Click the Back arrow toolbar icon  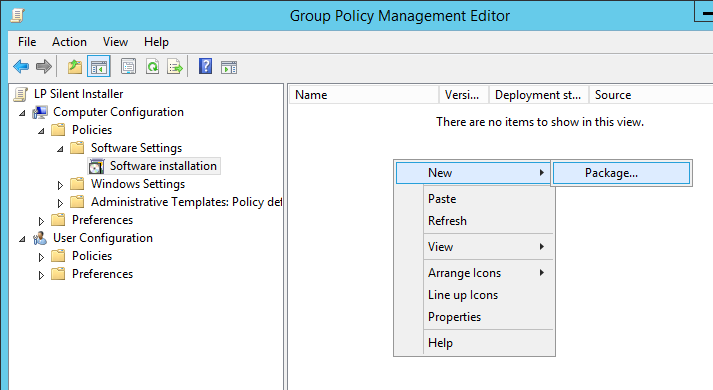click(21, 67)
